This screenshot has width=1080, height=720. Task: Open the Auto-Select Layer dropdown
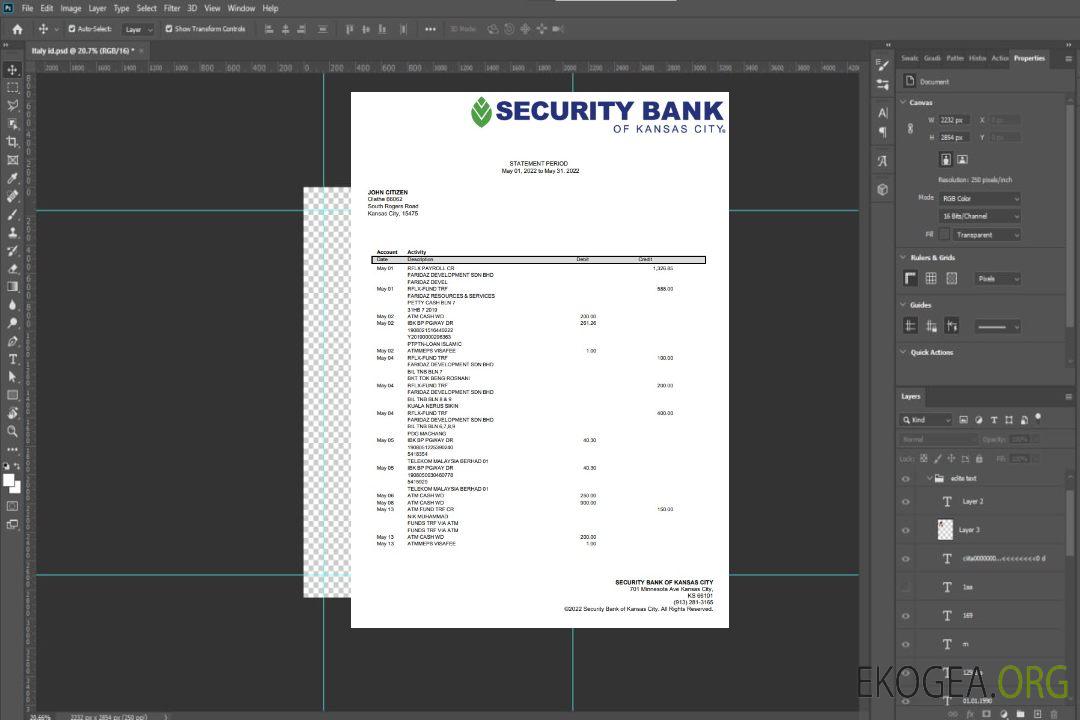[x=138, y=29]
